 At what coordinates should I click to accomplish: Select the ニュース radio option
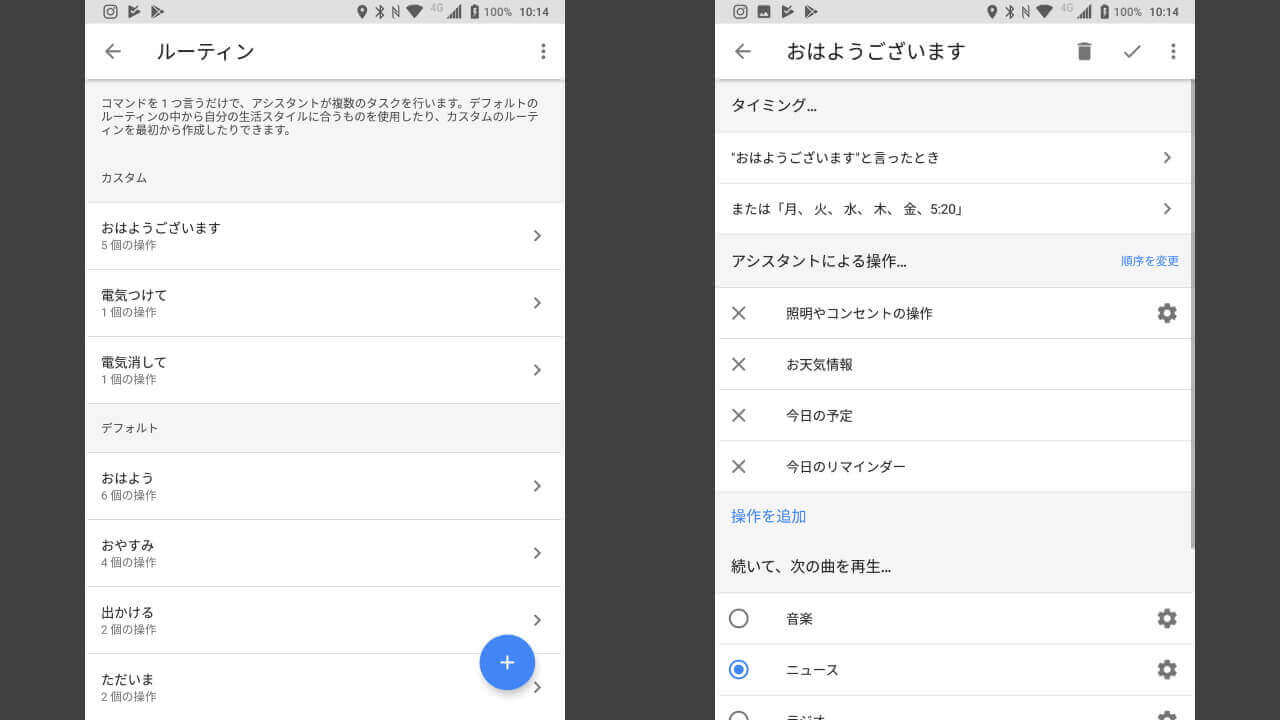(x=739, y=669)
